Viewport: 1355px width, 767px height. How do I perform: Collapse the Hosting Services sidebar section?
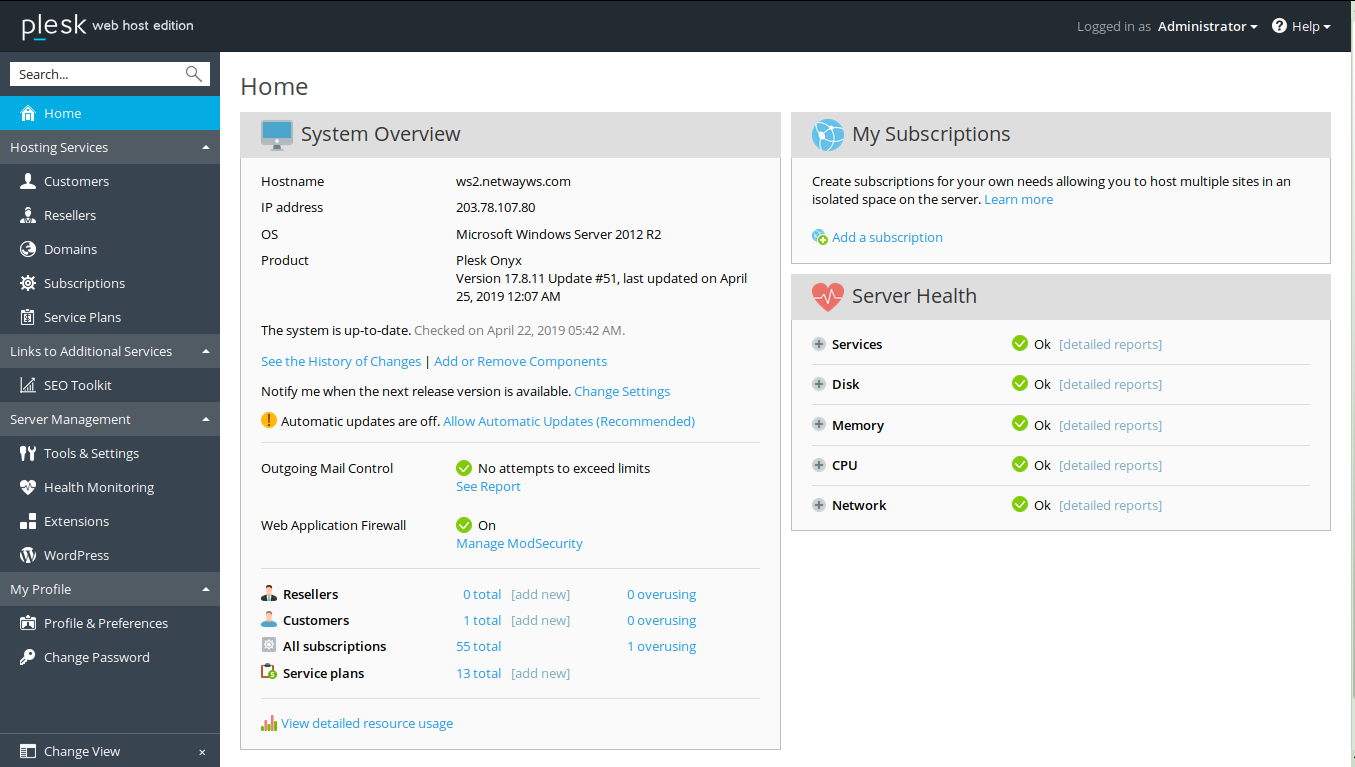[206, 147]
